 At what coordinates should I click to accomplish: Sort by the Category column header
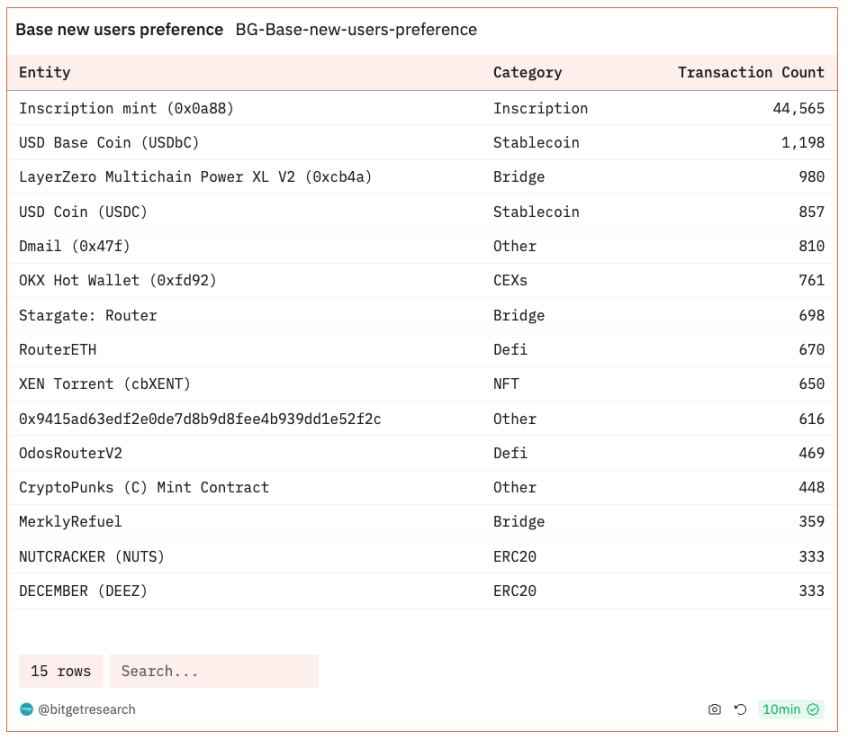527,72
